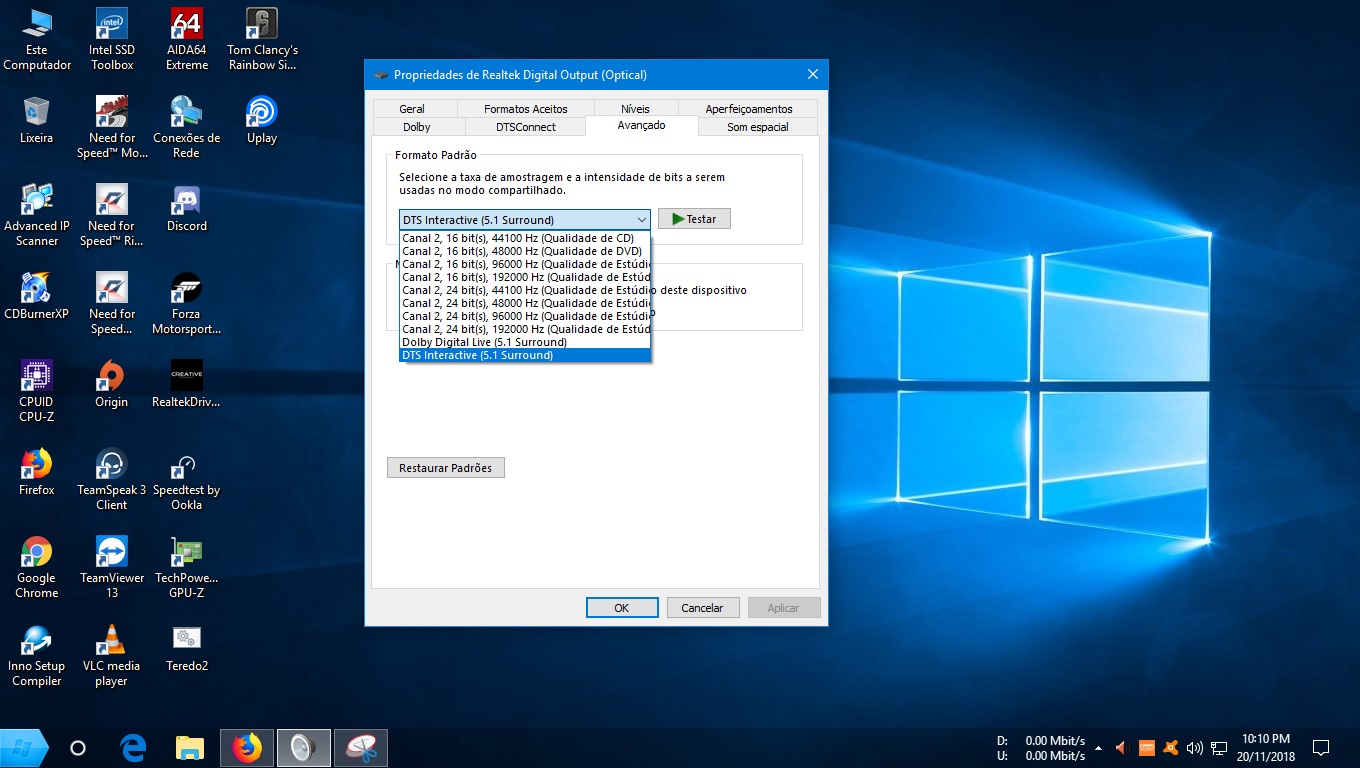Launch TeamSpeak 3 Client shortcut
The height and width of the screenshot is (768, 1360).
pos(112,480)
